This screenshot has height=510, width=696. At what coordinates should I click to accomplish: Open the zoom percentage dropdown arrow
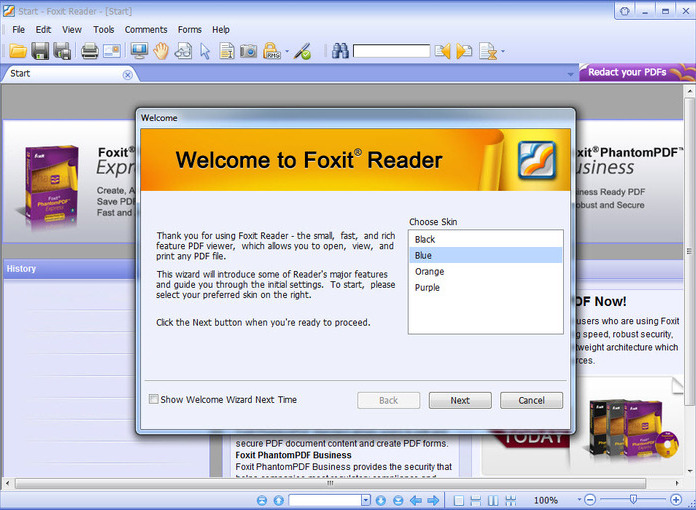(x=579, y=500)
